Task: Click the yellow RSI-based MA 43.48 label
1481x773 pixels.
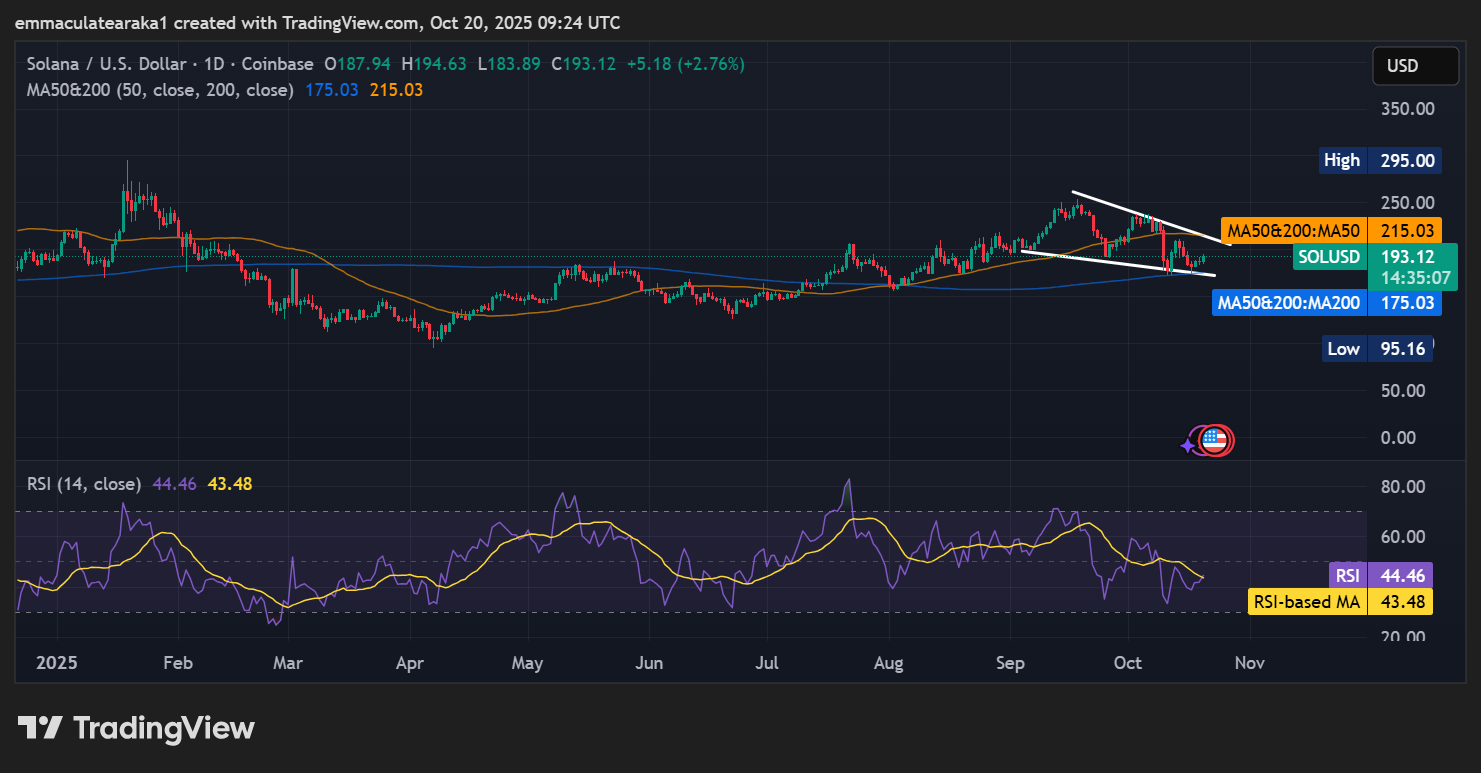Action: click(x=1341, y=602)
